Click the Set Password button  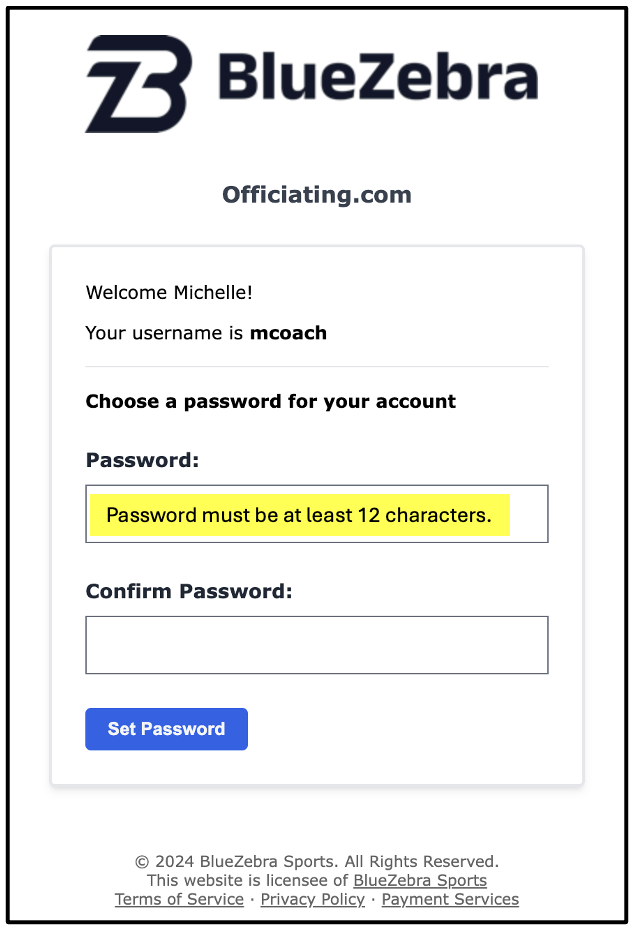[x=166, y=729]
